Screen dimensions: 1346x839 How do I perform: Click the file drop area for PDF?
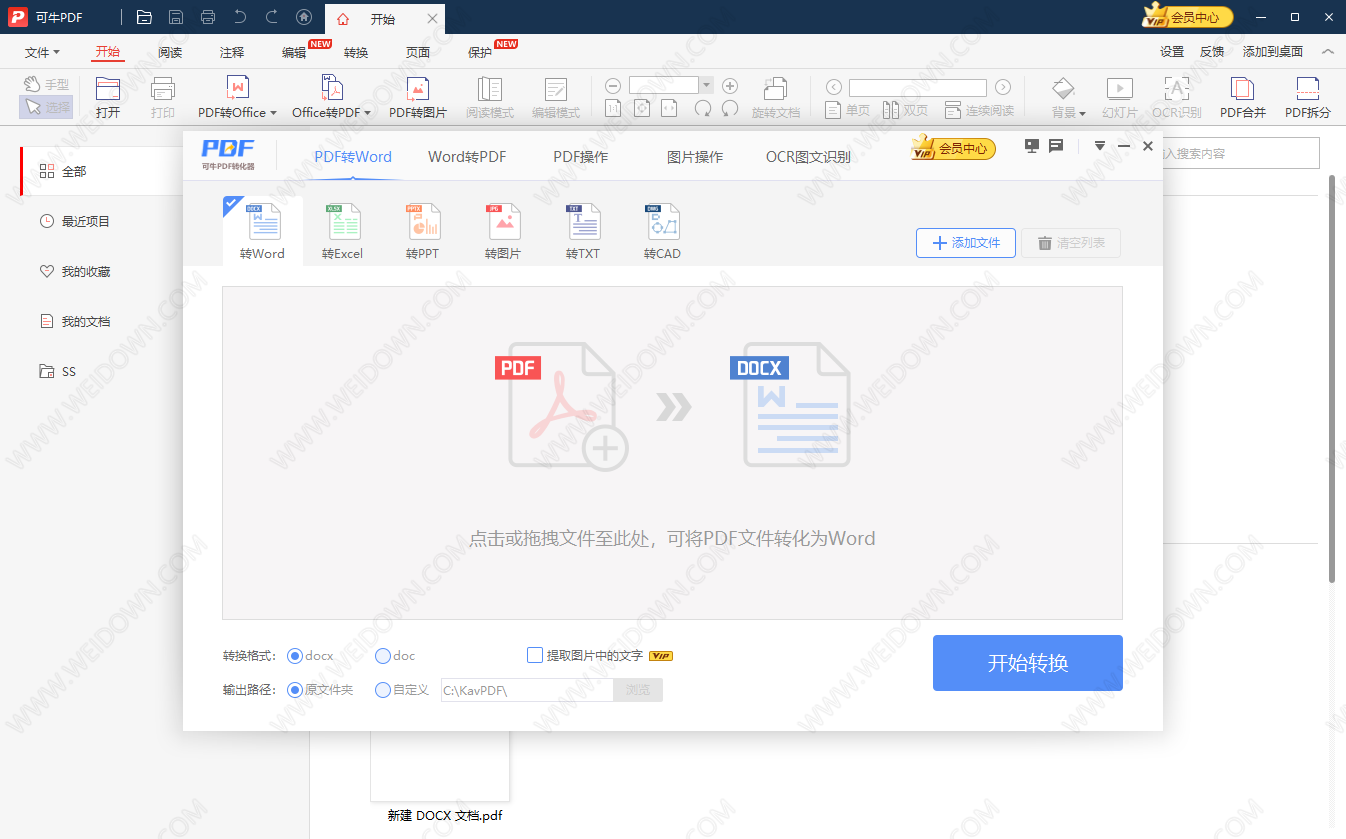pos(672,453)
